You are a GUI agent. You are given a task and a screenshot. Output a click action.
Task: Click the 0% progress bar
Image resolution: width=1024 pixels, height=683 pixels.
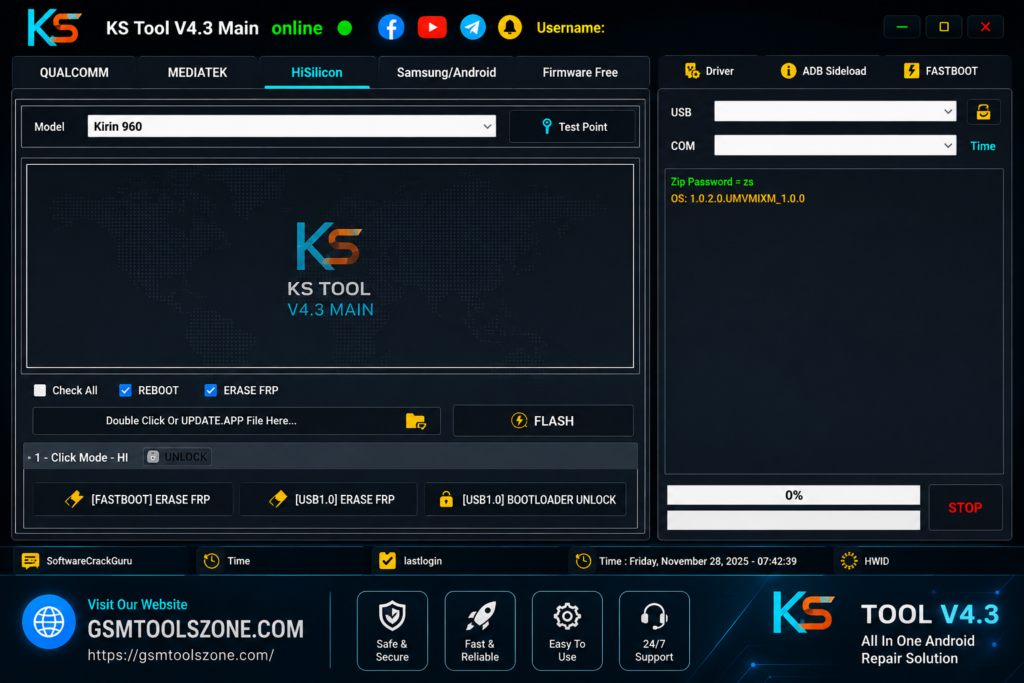point(793,495)
